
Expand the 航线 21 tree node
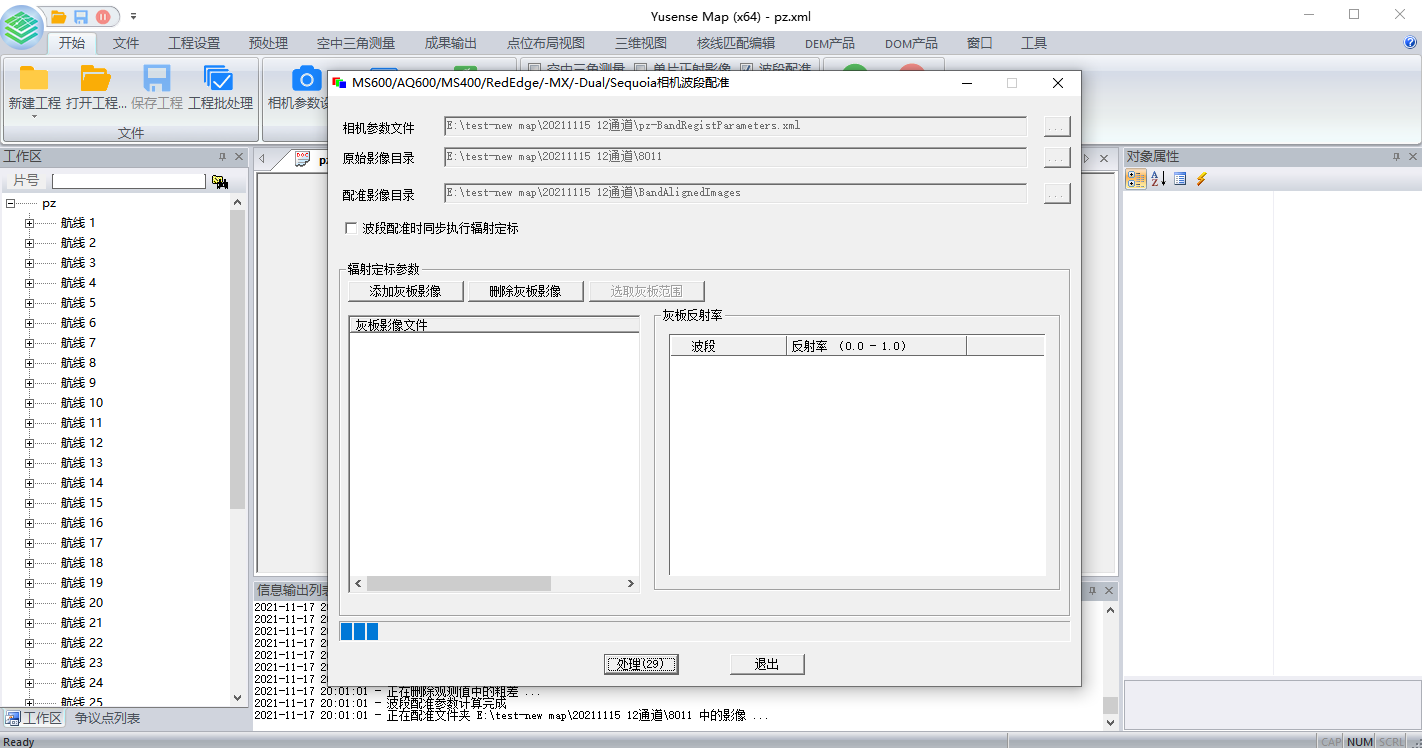[x=29, y=623]
